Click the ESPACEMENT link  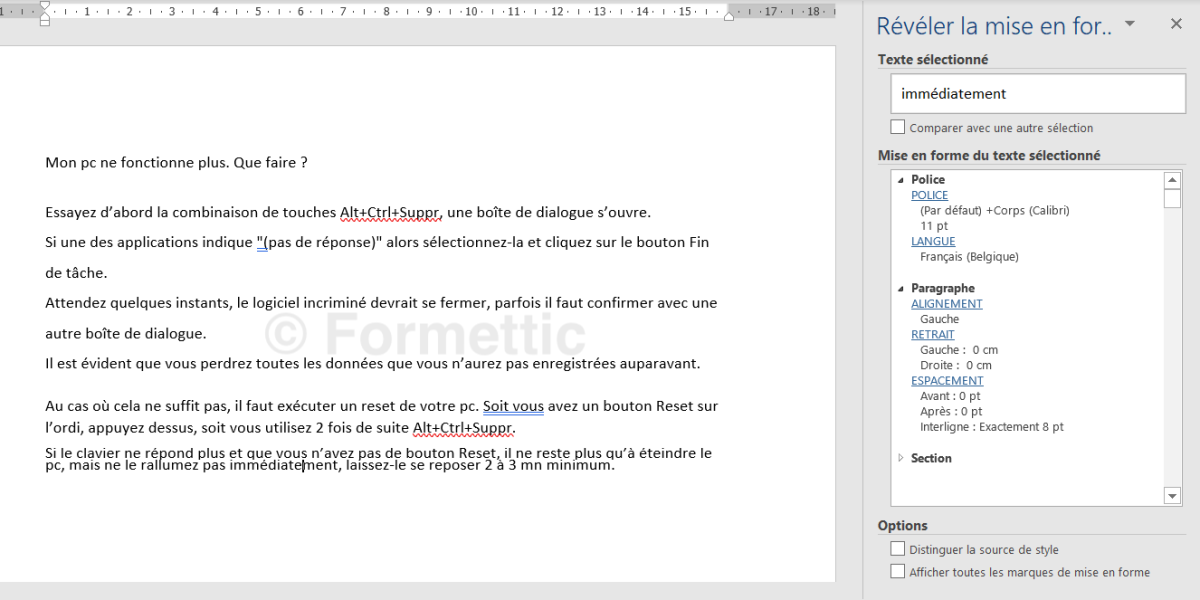tap(947, 381)
